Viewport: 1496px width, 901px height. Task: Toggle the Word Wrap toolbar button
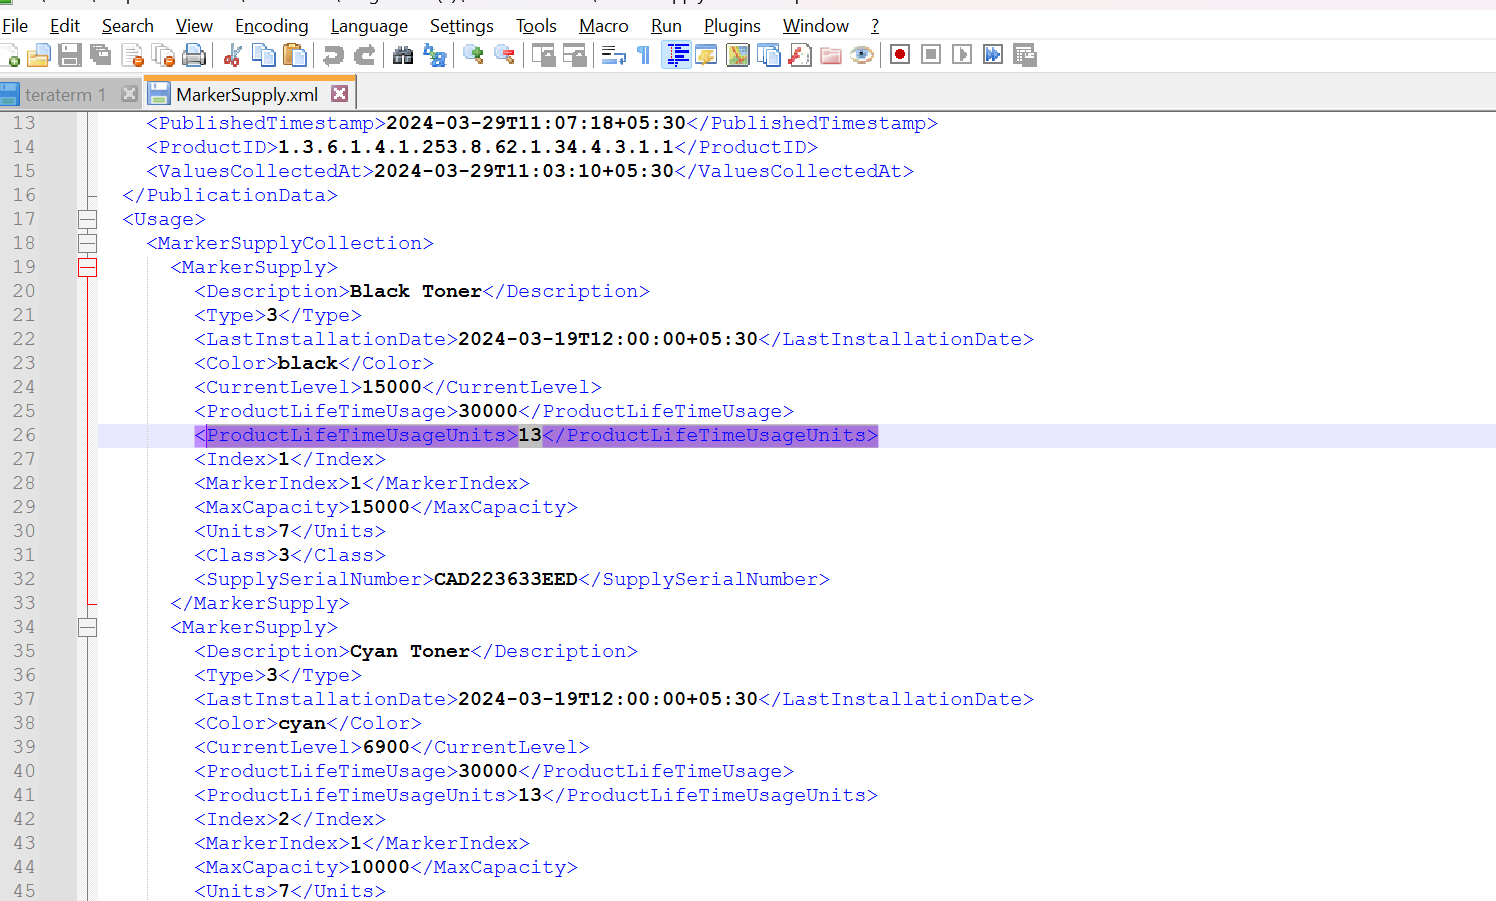click(x=613, y=55)
